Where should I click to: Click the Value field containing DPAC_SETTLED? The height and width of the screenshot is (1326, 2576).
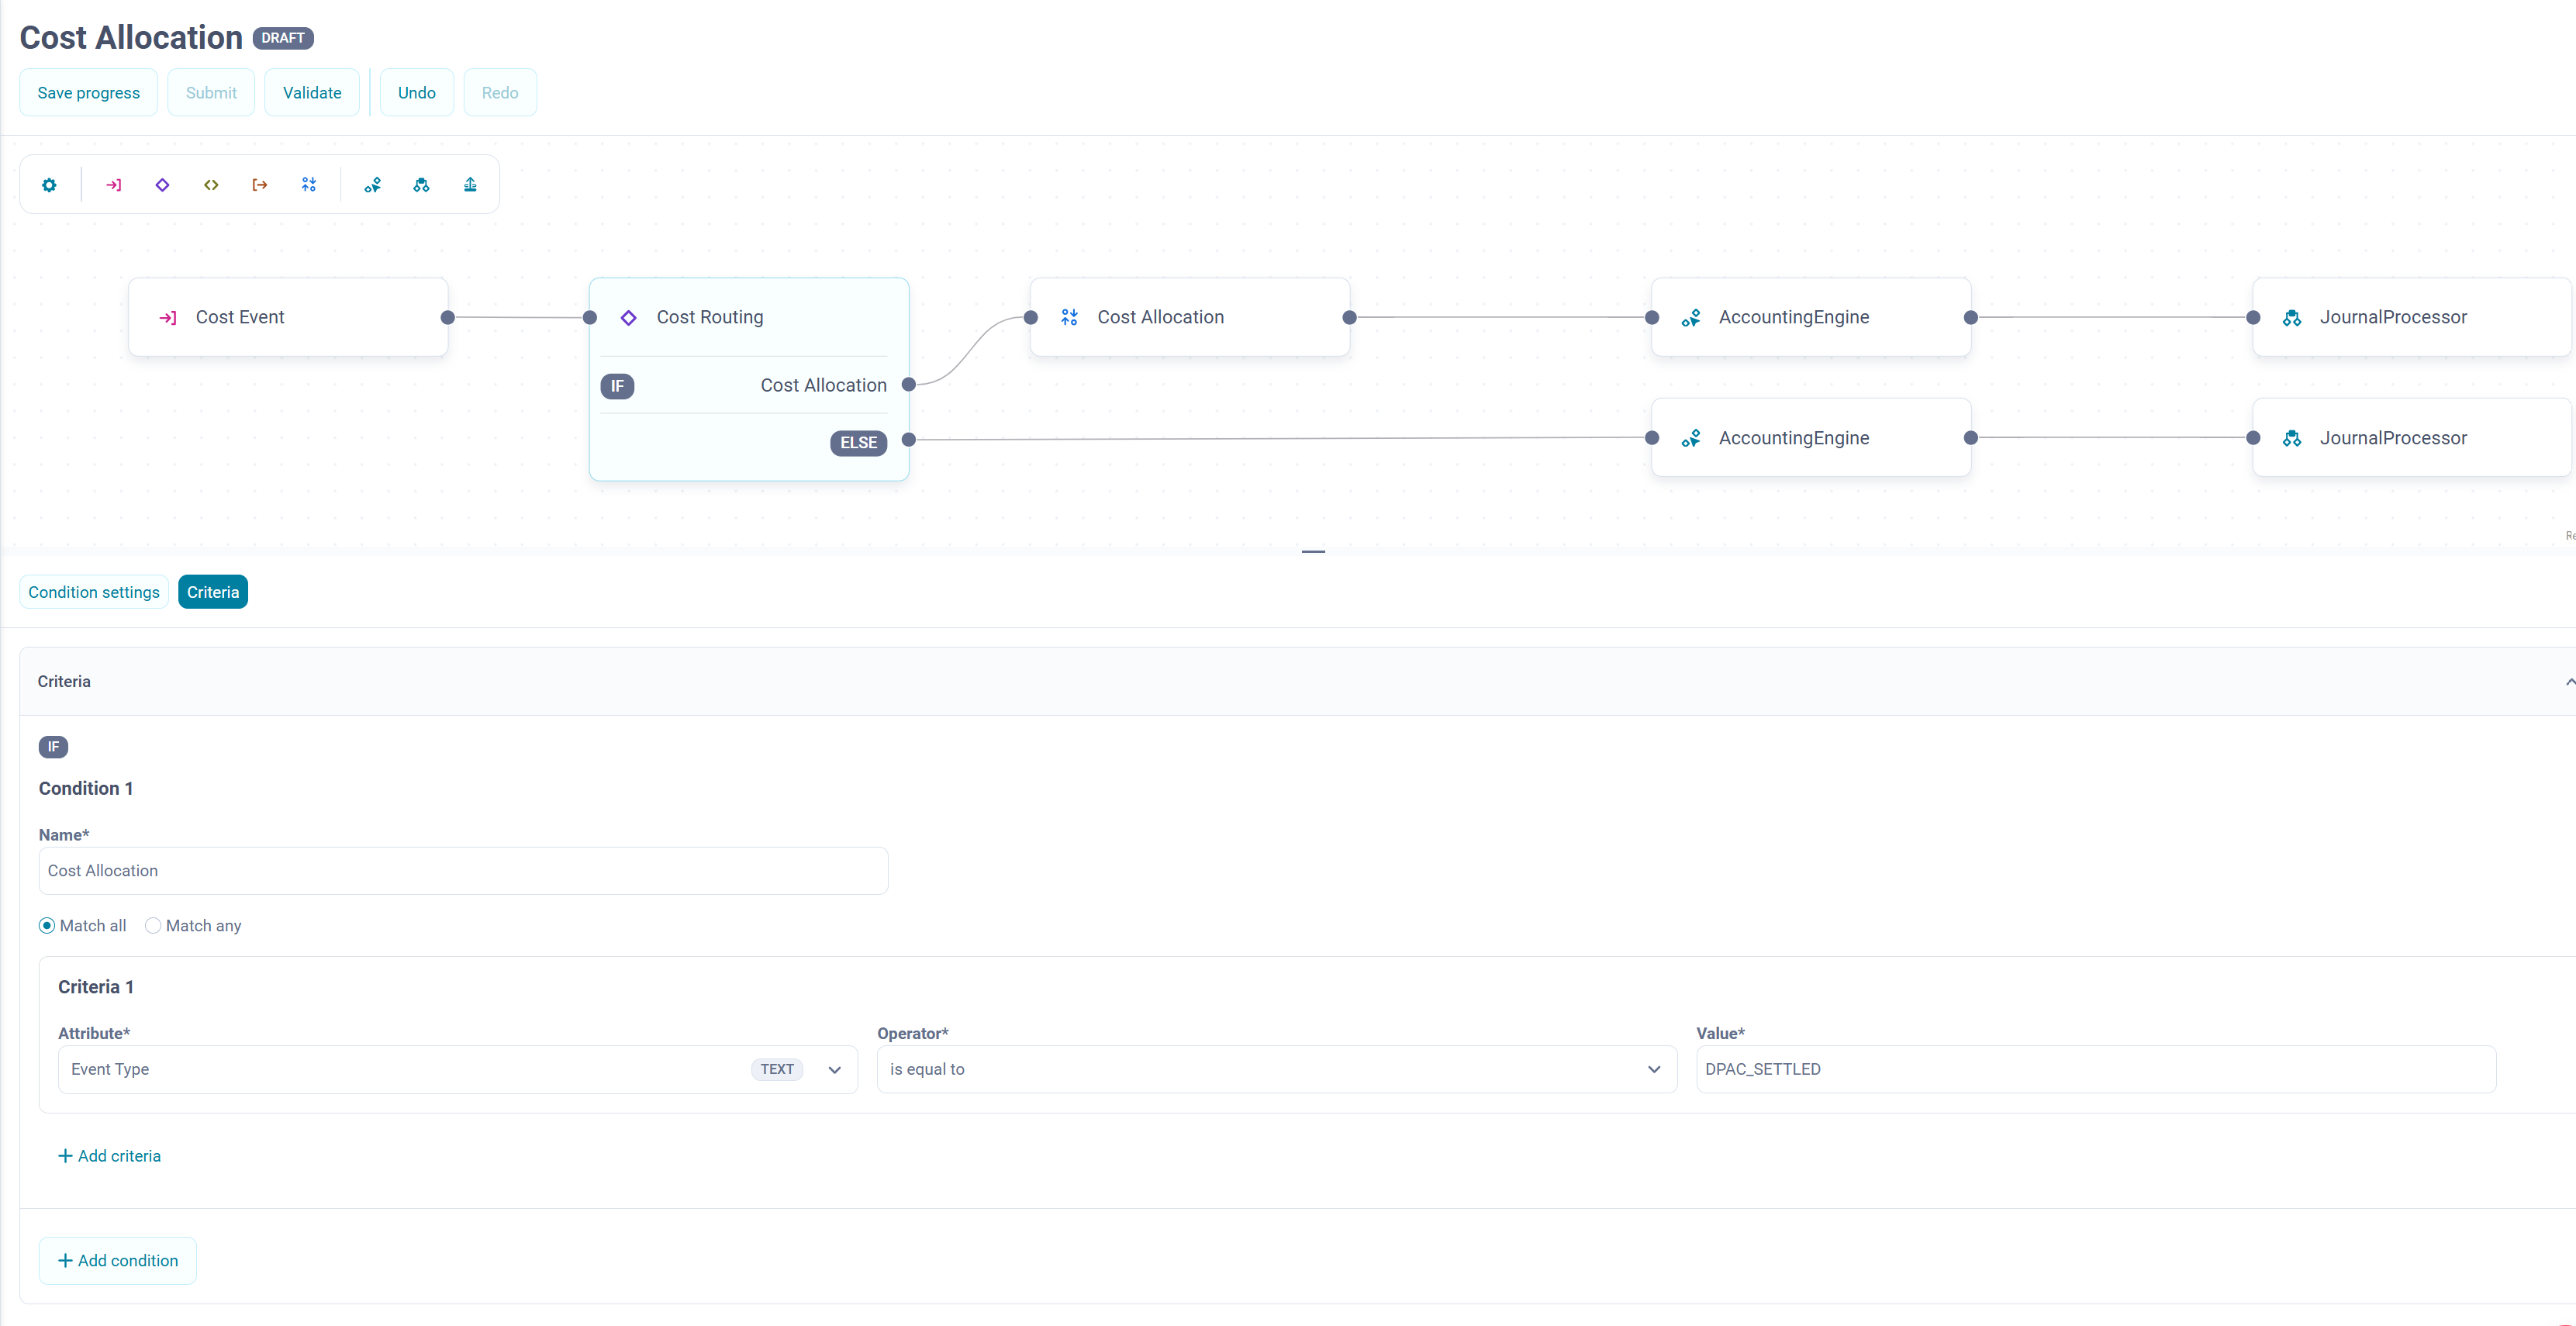pos(2095,1069)
